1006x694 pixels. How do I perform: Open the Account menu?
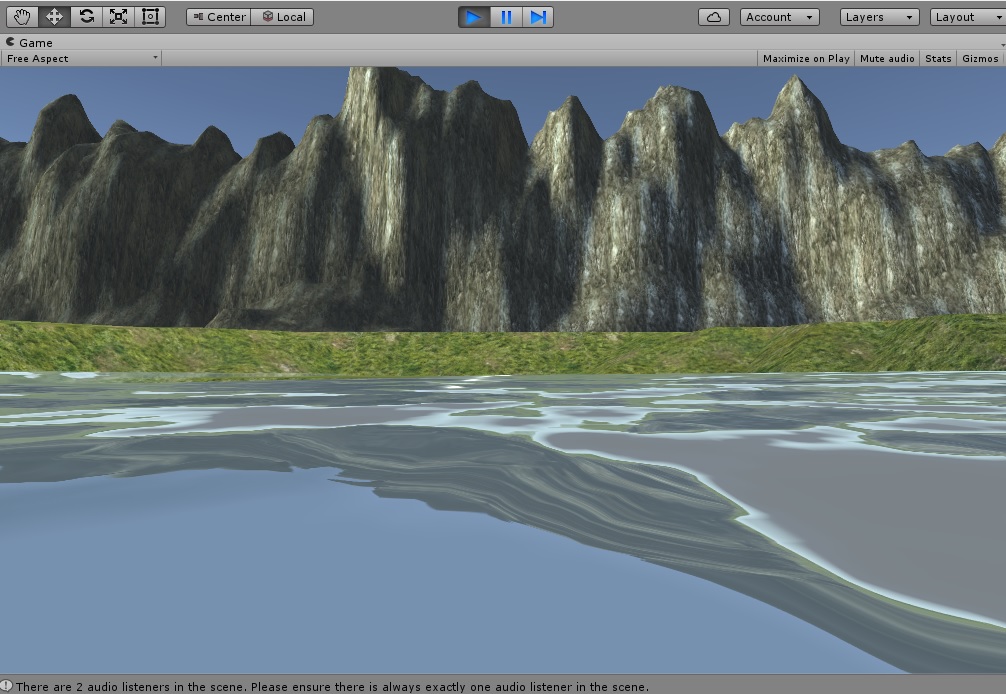(x=779, y=16)
